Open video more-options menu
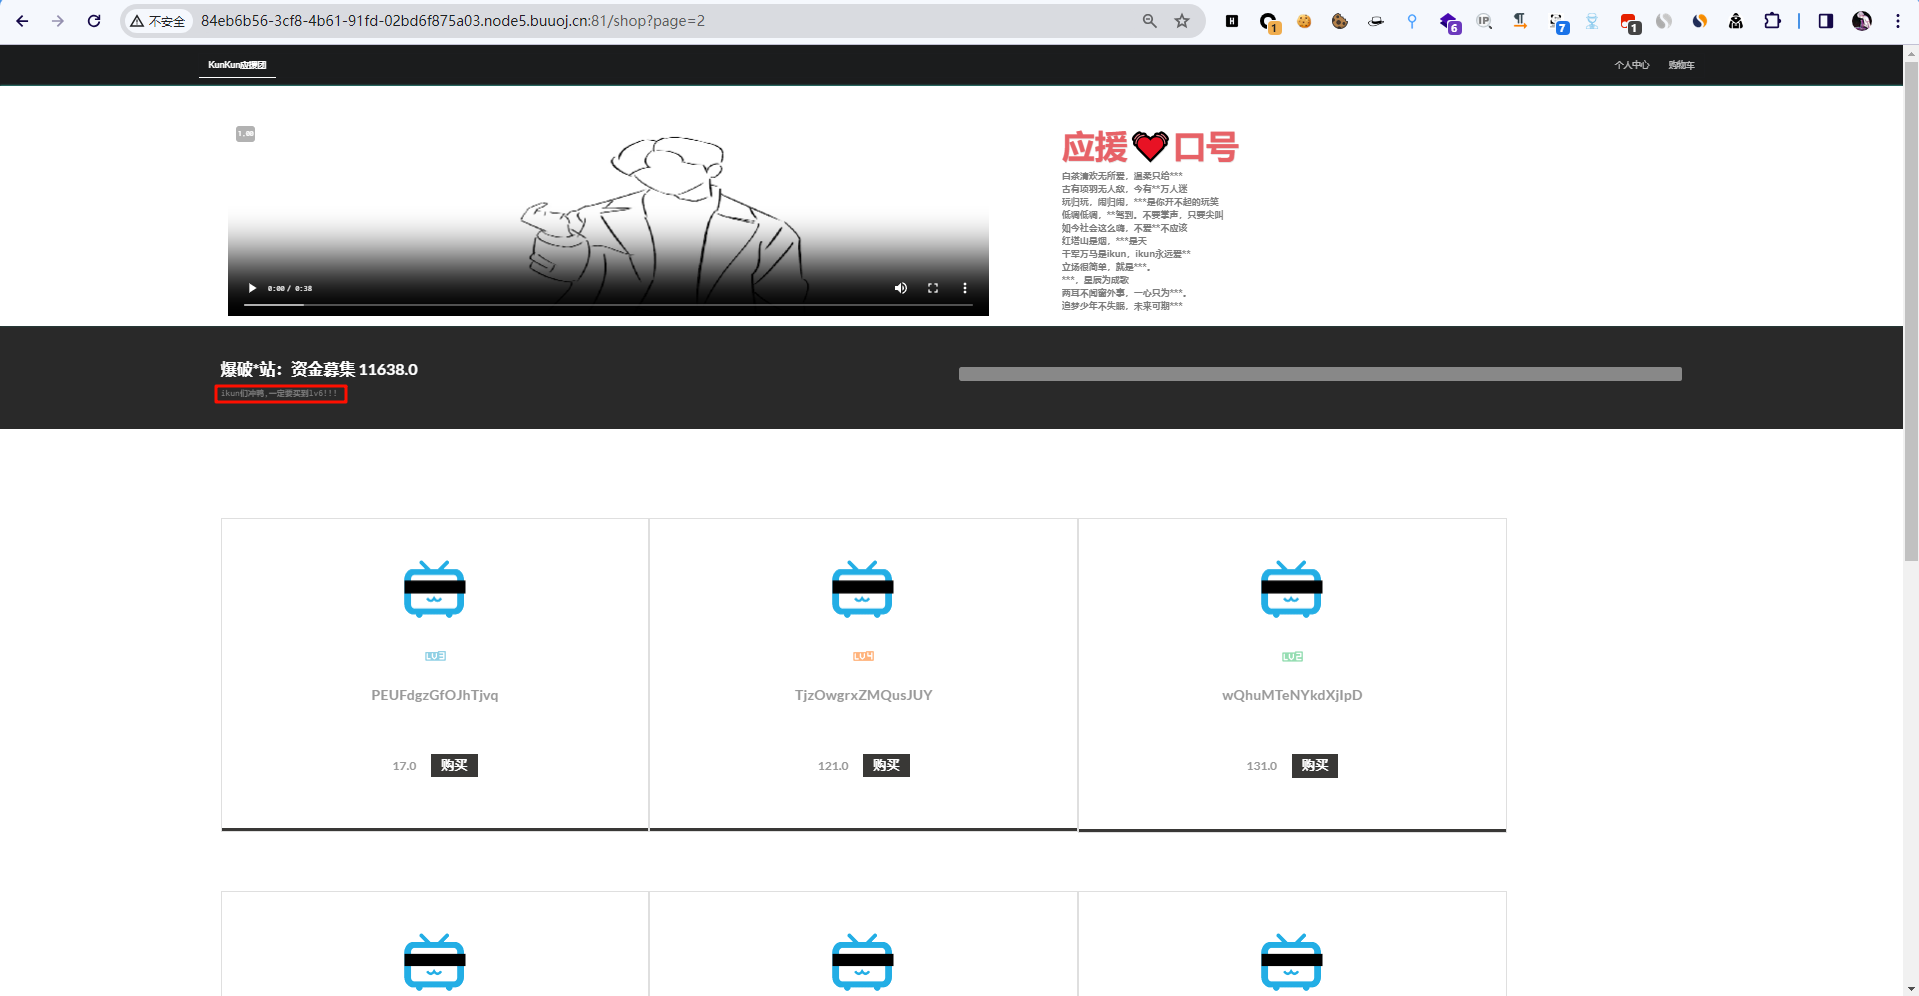This screenshot has width=1919, height=996. coord(965,288)
